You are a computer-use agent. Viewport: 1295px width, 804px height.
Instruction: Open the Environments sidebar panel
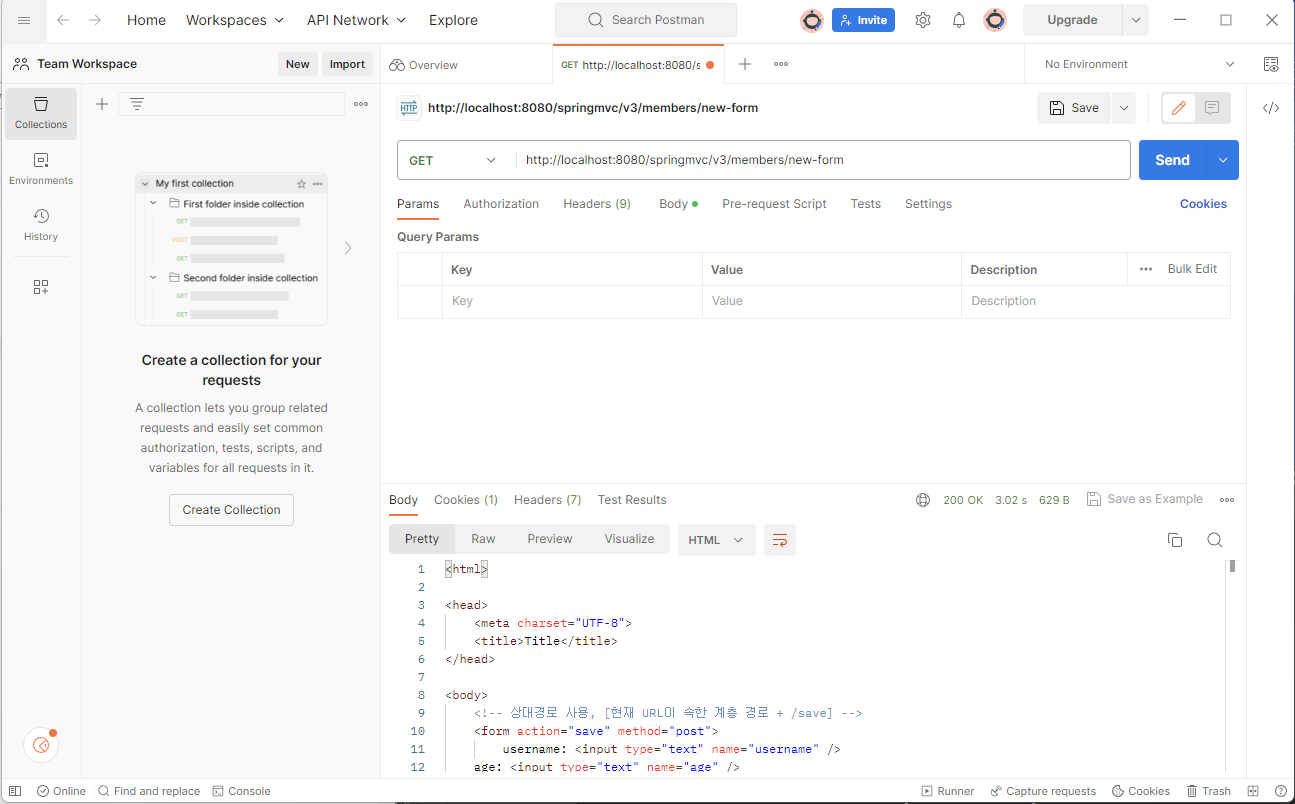tap(41, 169)
